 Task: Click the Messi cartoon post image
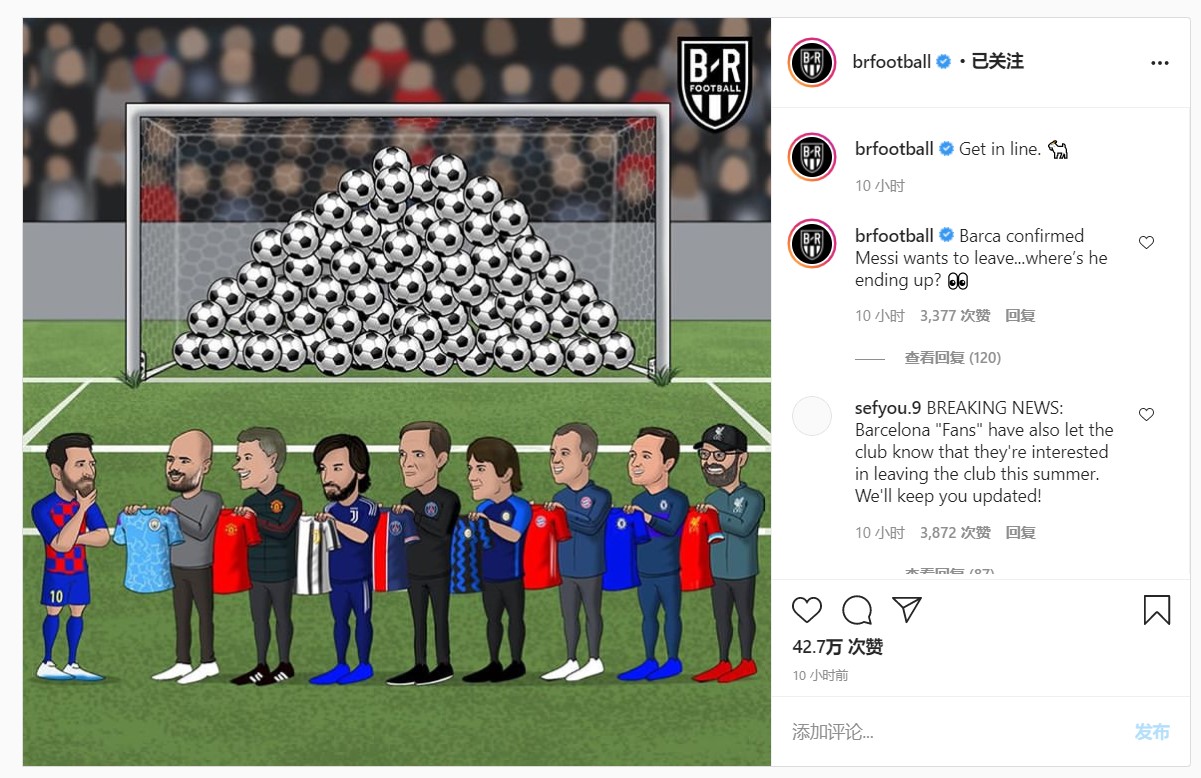397,392
